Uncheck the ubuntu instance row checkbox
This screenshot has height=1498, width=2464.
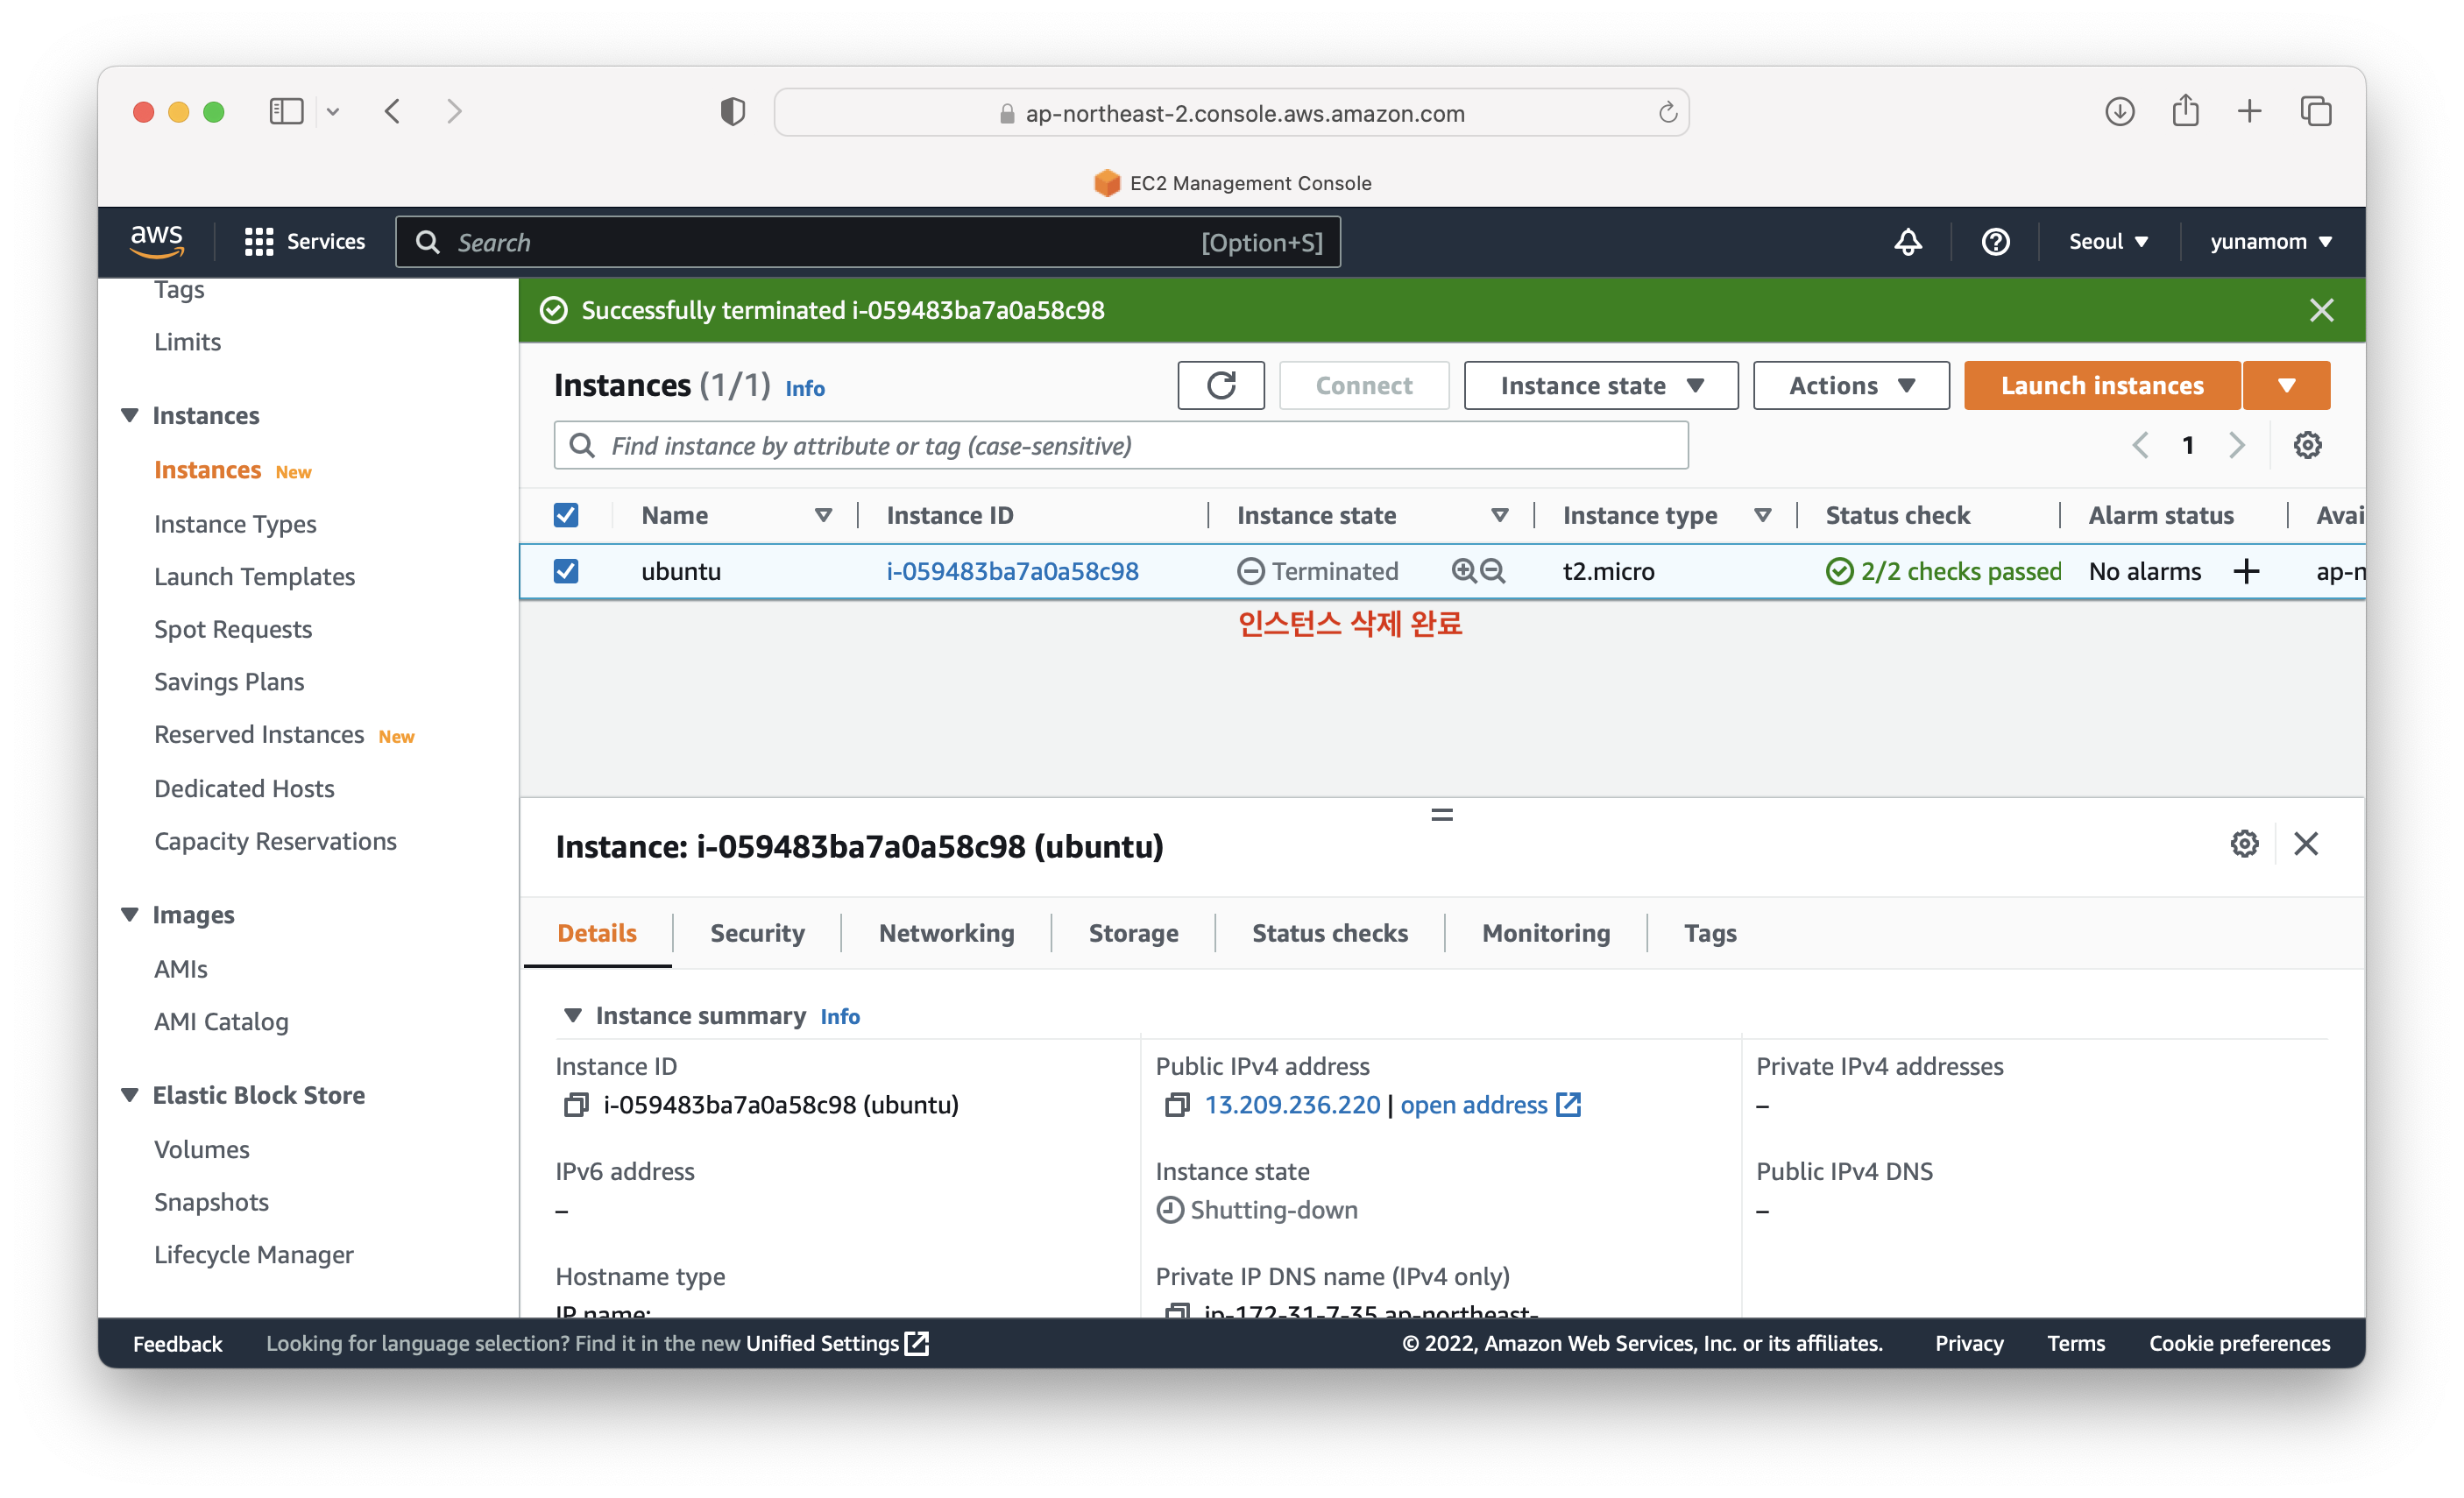click(x=566, y=571)
